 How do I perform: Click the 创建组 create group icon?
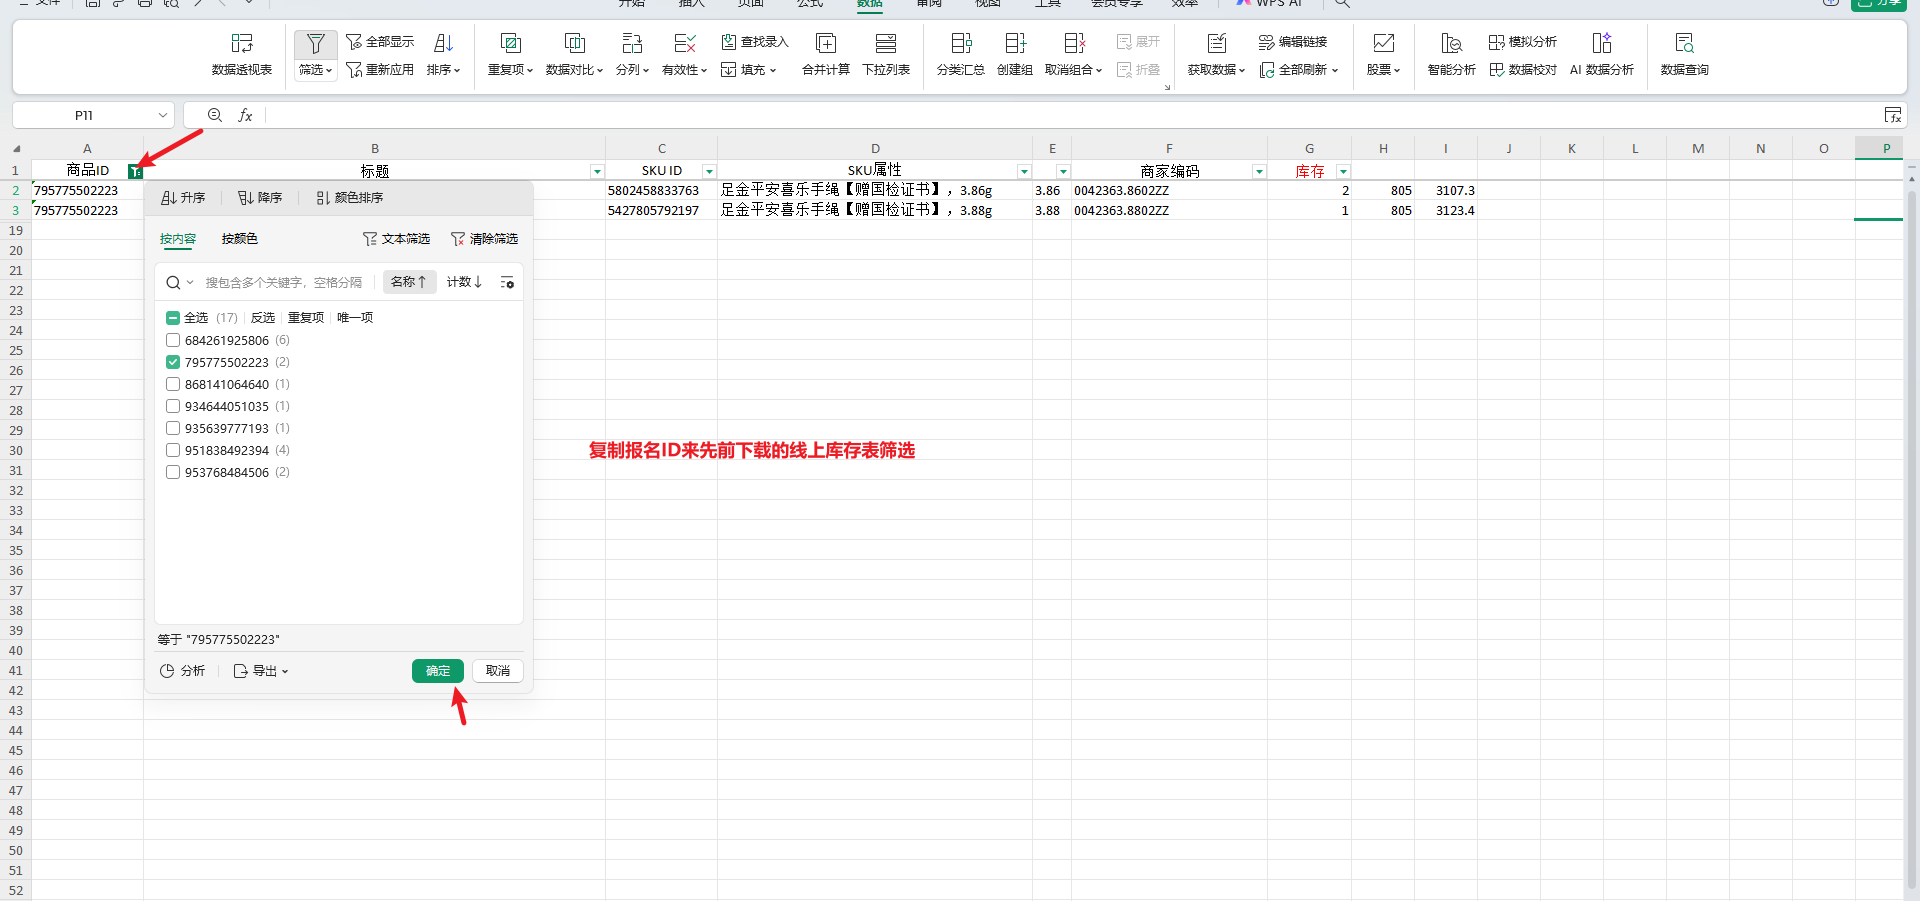pos(1014,43)
